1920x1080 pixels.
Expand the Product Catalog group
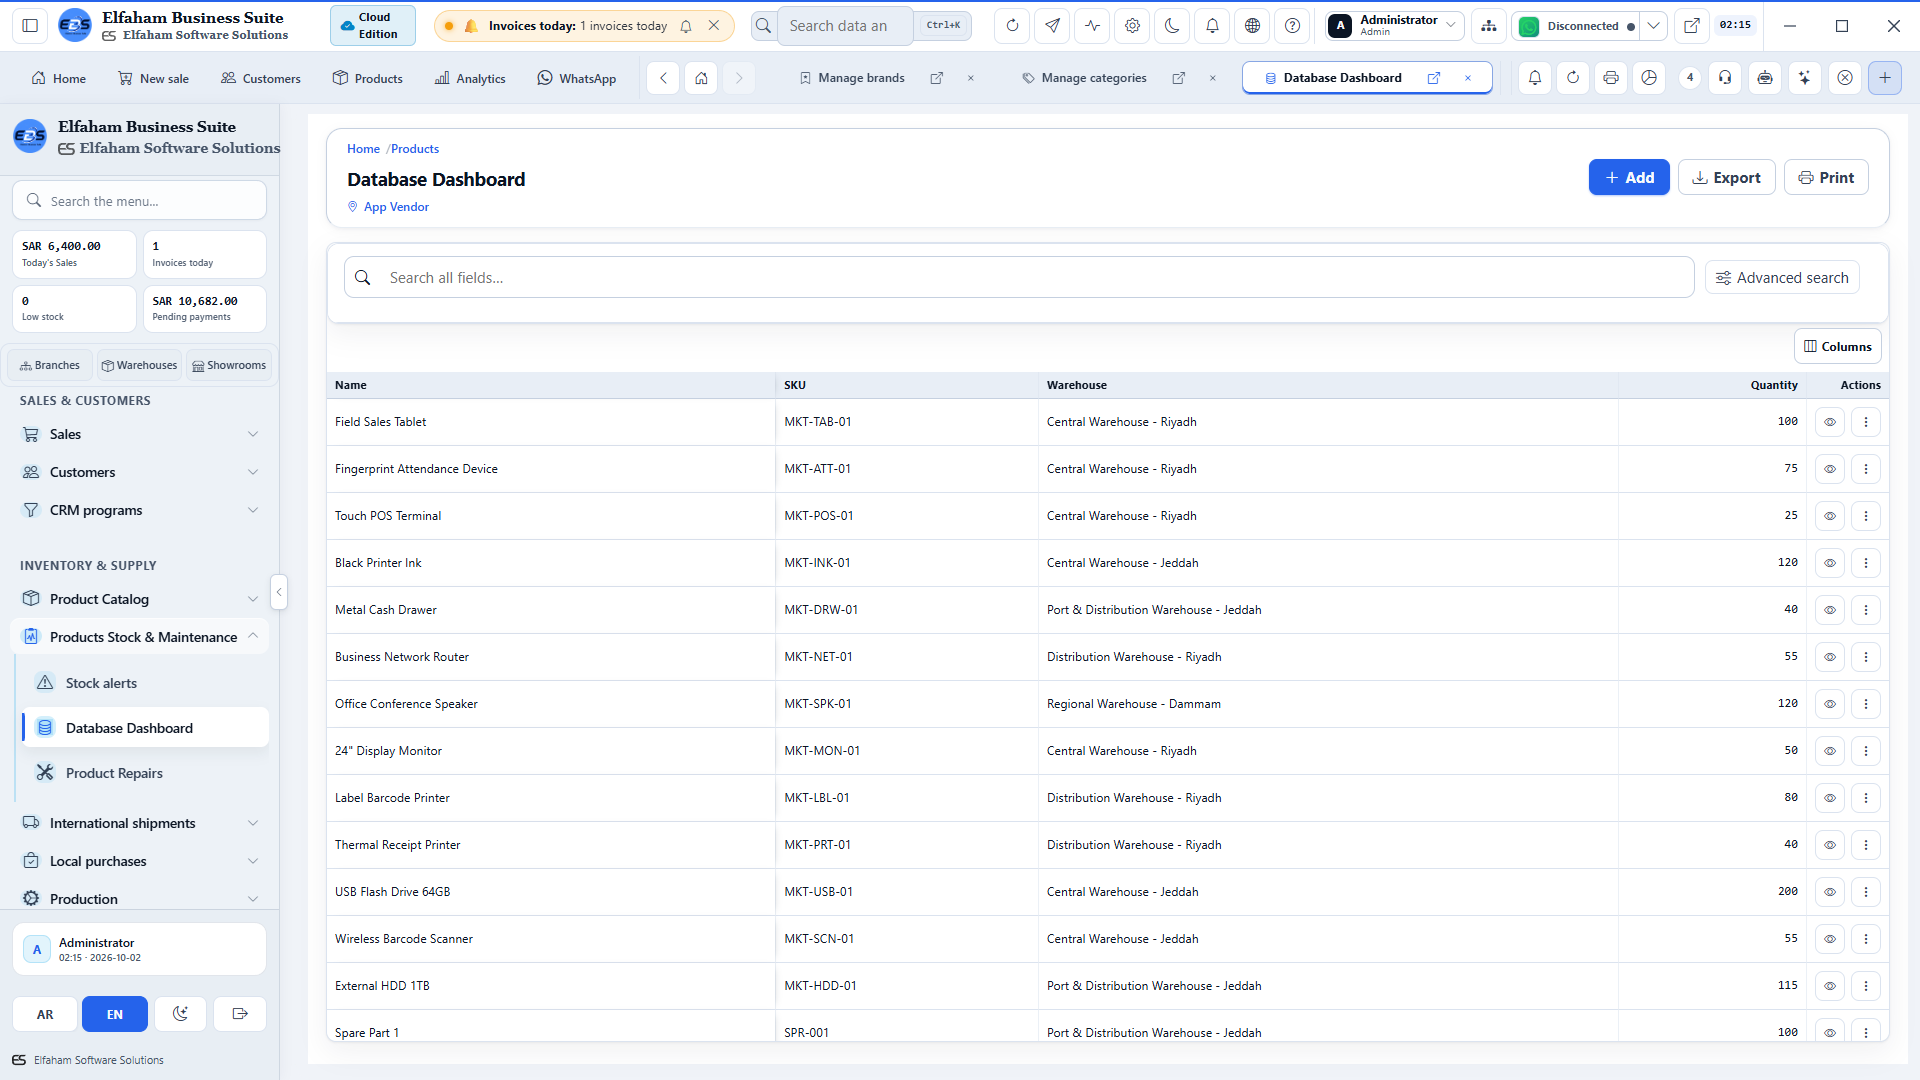click(140, 599)
